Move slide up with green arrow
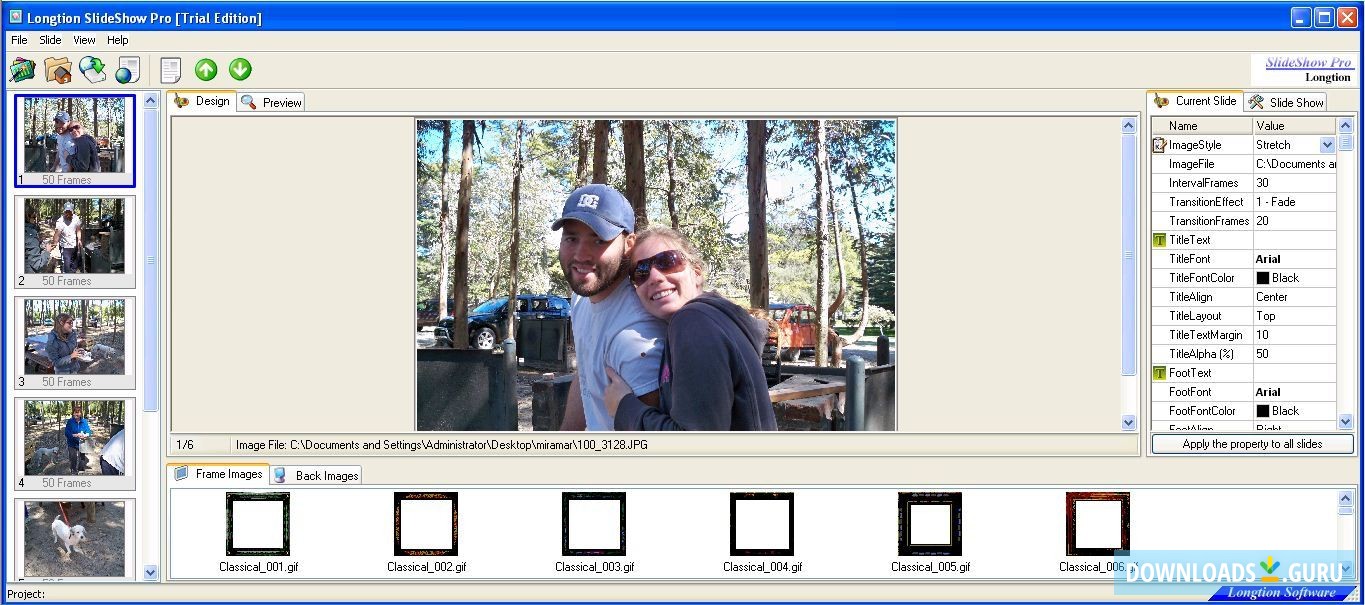 (x=206, y=69)
